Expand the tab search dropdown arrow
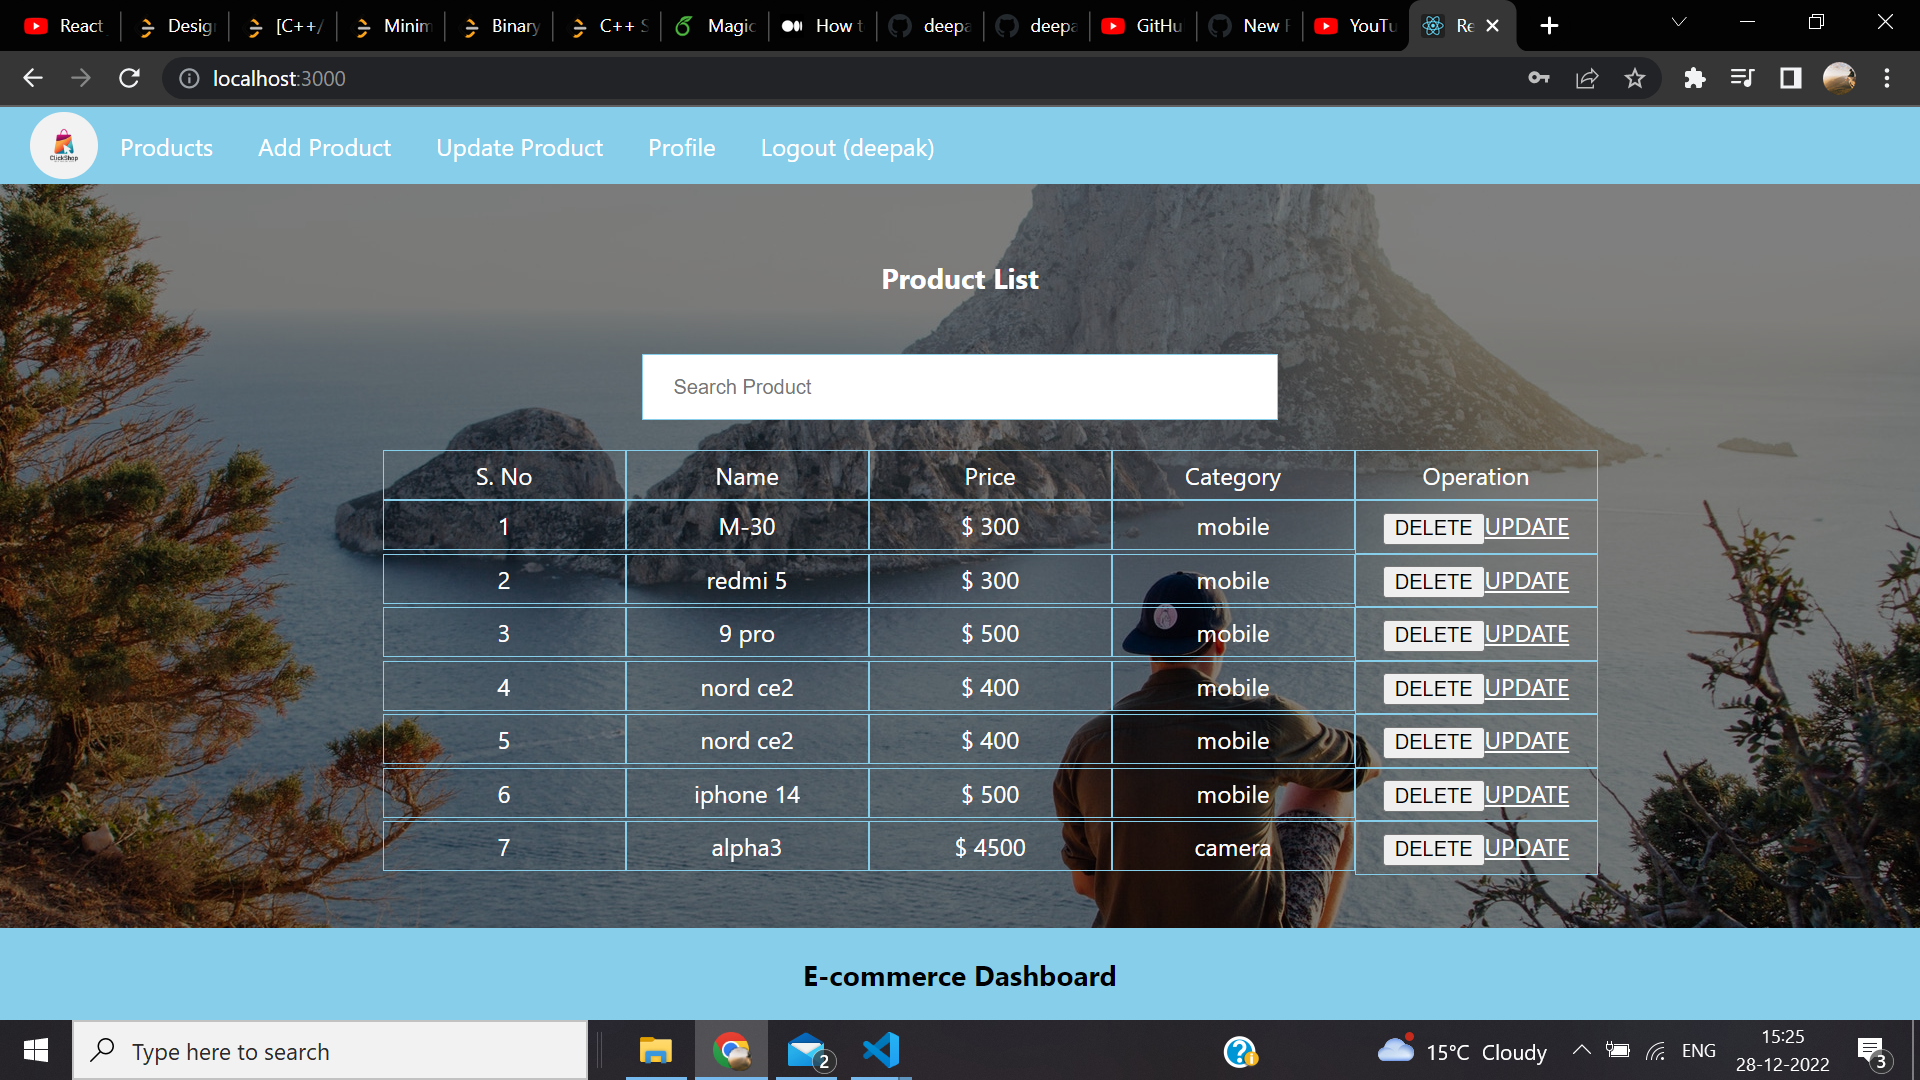 [1679, 22]
